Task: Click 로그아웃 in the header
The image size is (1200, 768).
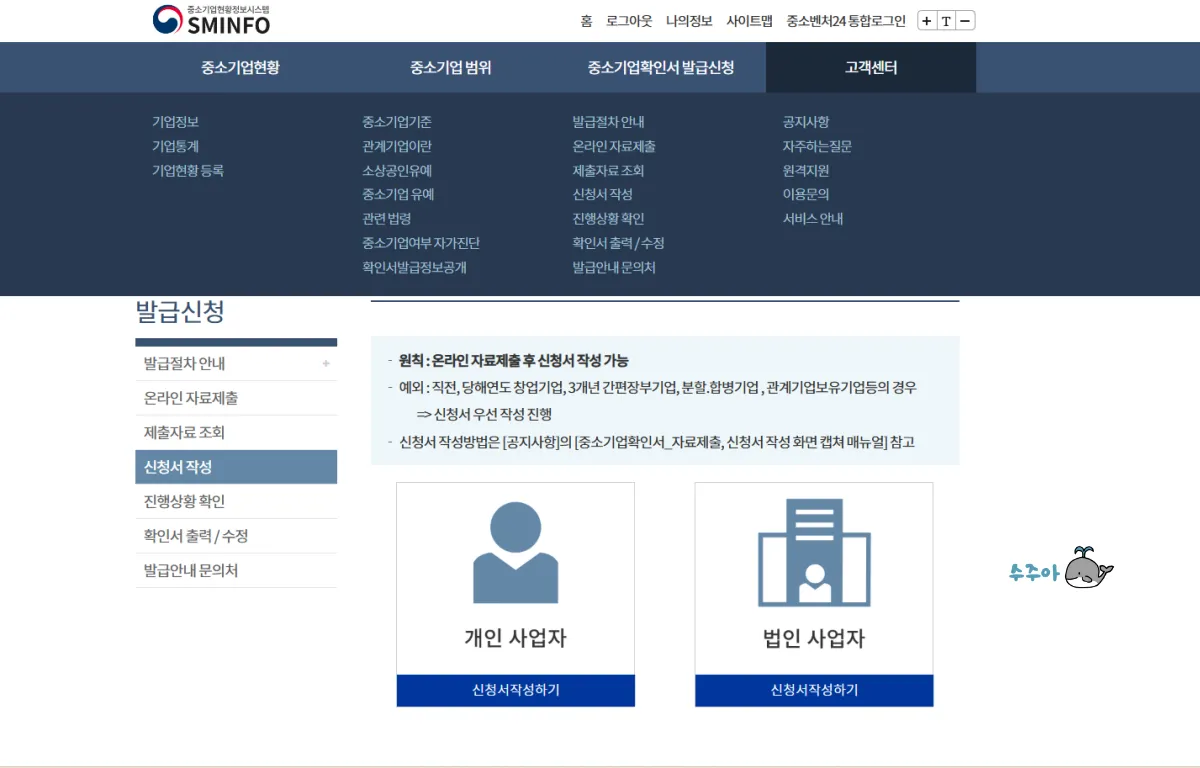Action: tap(628, 19)
